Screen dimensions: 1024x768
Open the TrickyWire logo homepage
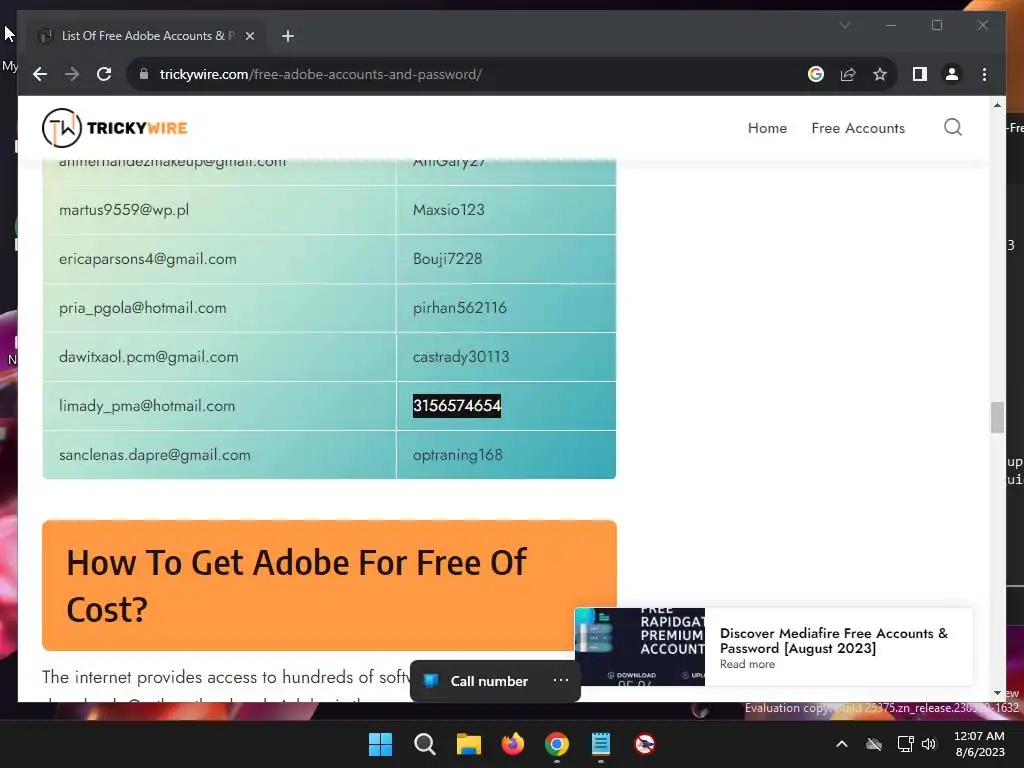coord(115,128)
